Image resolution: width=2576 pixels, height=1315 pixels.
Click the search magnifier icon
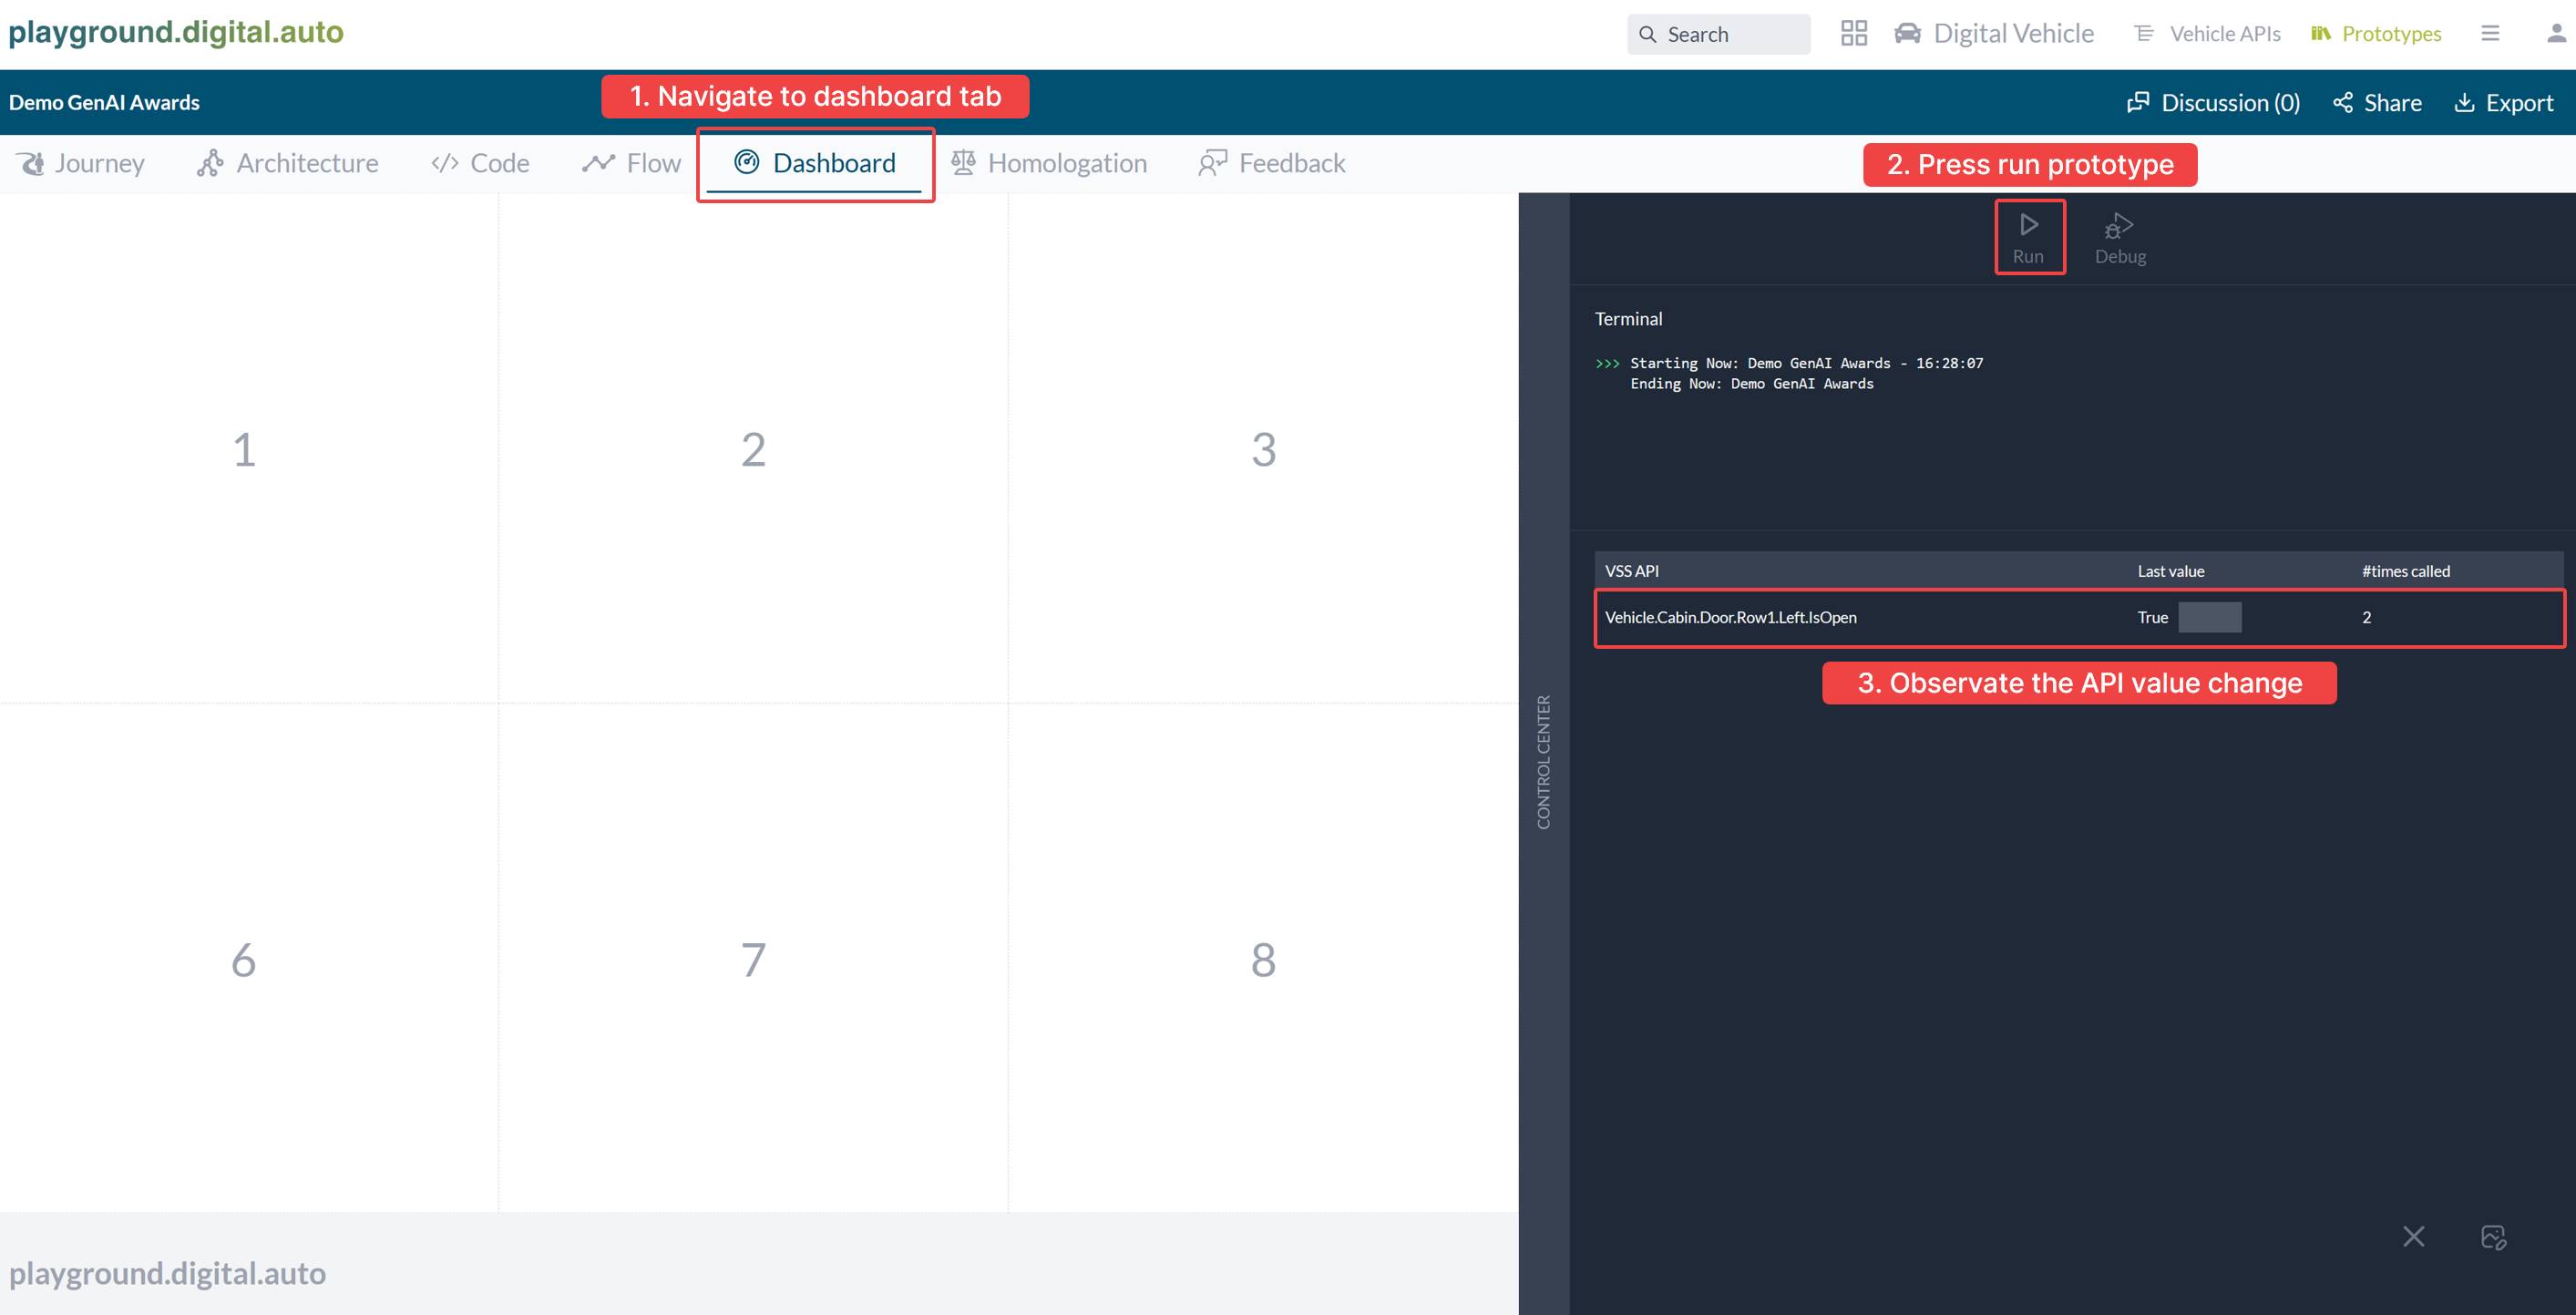point(1648,33)
